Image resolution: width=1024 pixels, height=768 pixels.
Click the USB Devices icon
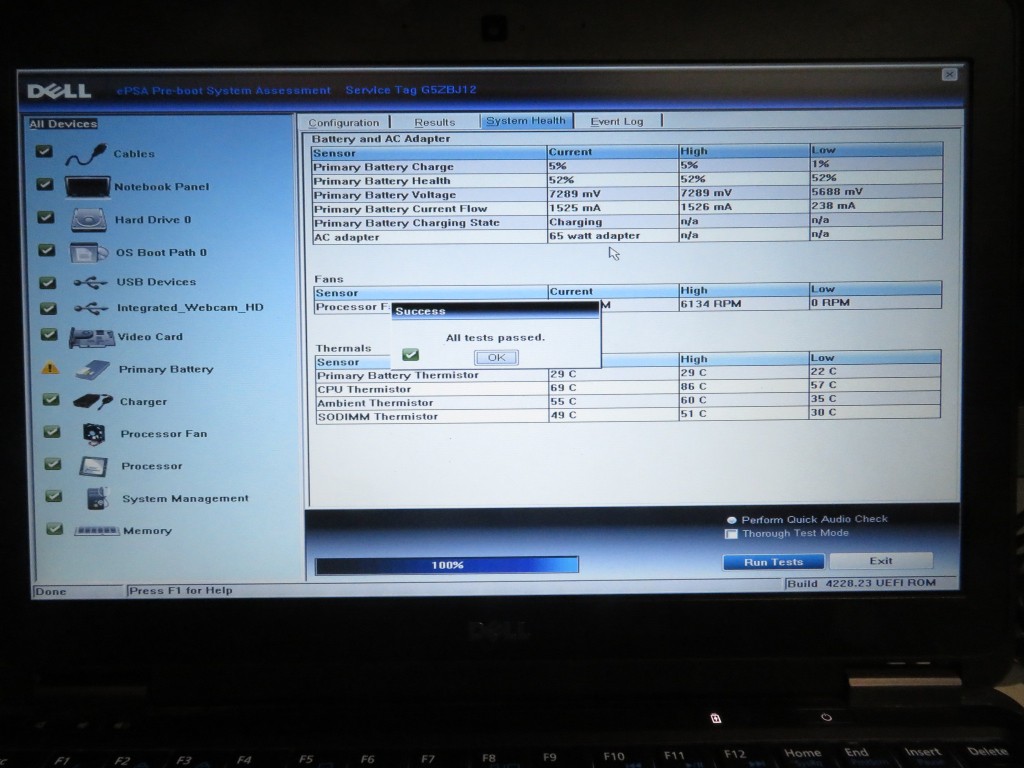[90, 282]
